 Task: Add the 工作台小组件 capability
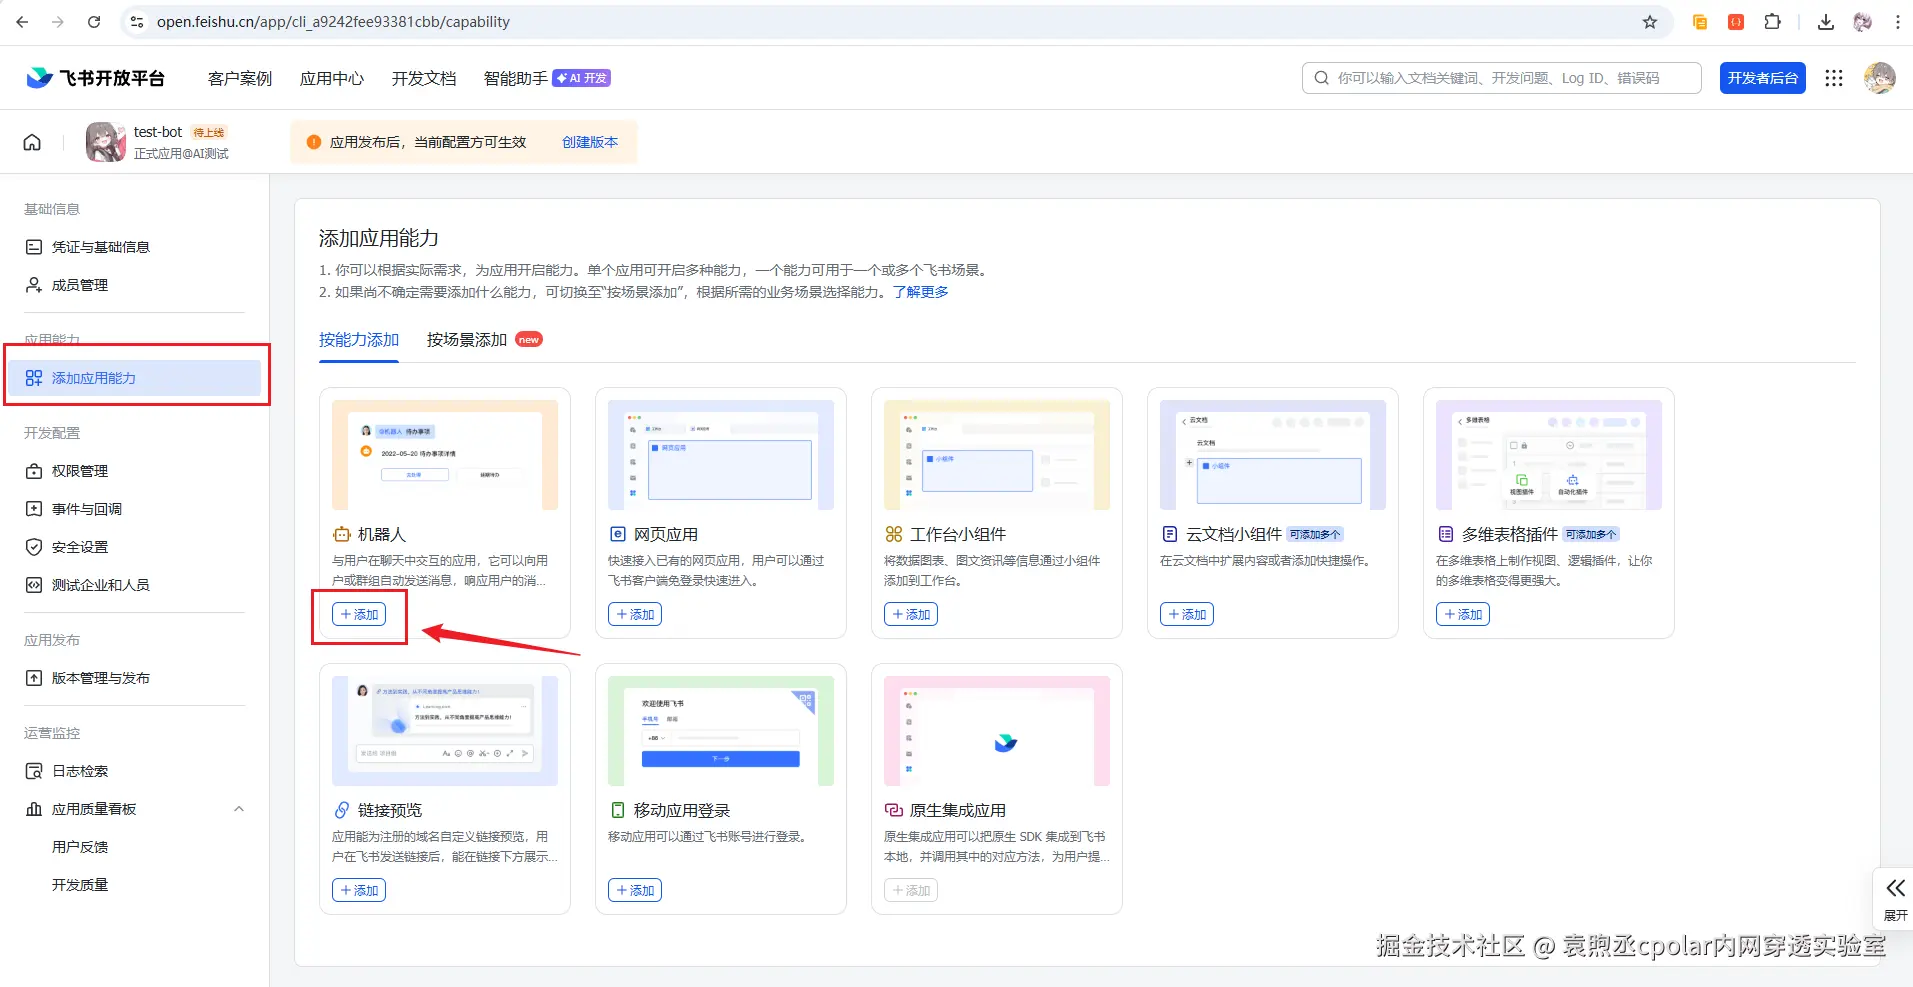pyautogui.click(x=911, y=614)
